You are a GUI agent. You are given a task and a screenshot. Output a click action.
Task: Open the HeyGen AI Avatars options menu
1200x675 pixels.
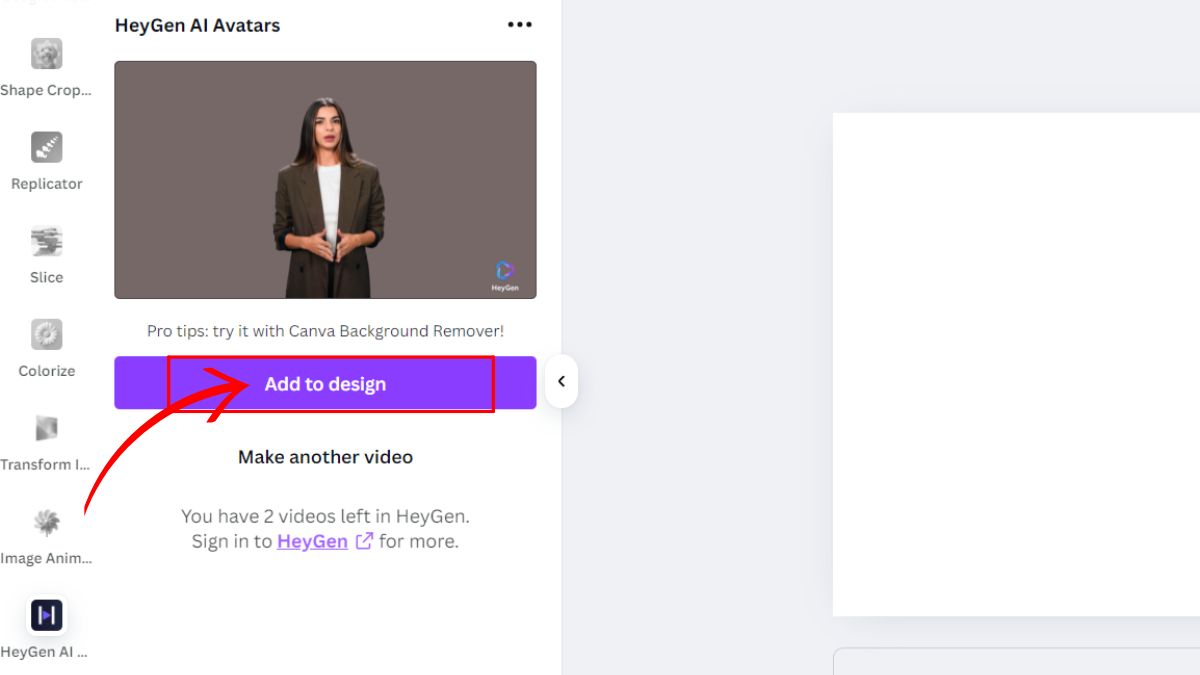[x=519, y=24]
